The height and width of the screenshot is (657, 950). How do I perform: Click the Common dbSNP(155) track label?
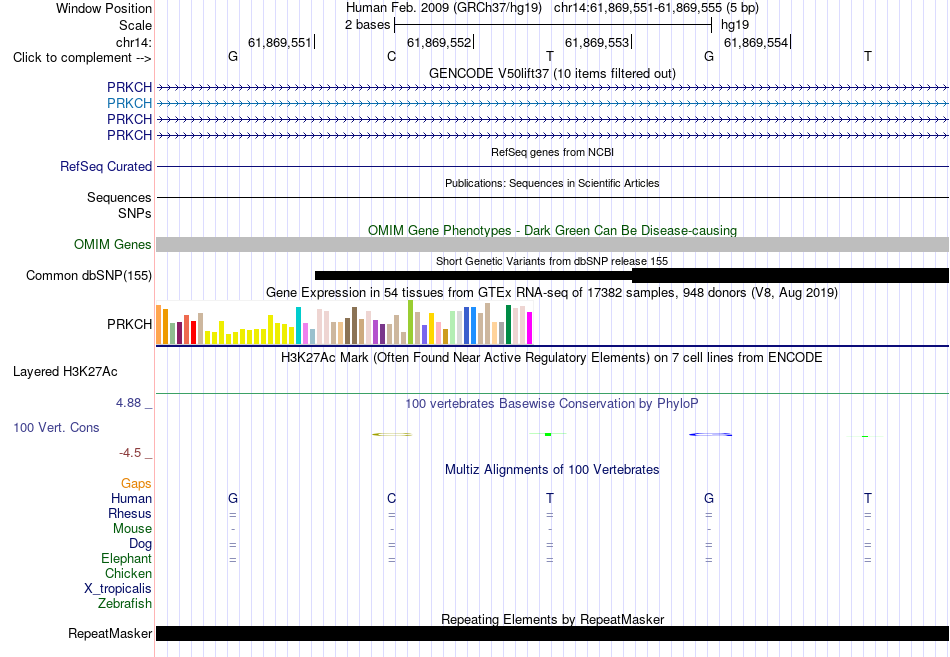point(89,276)
